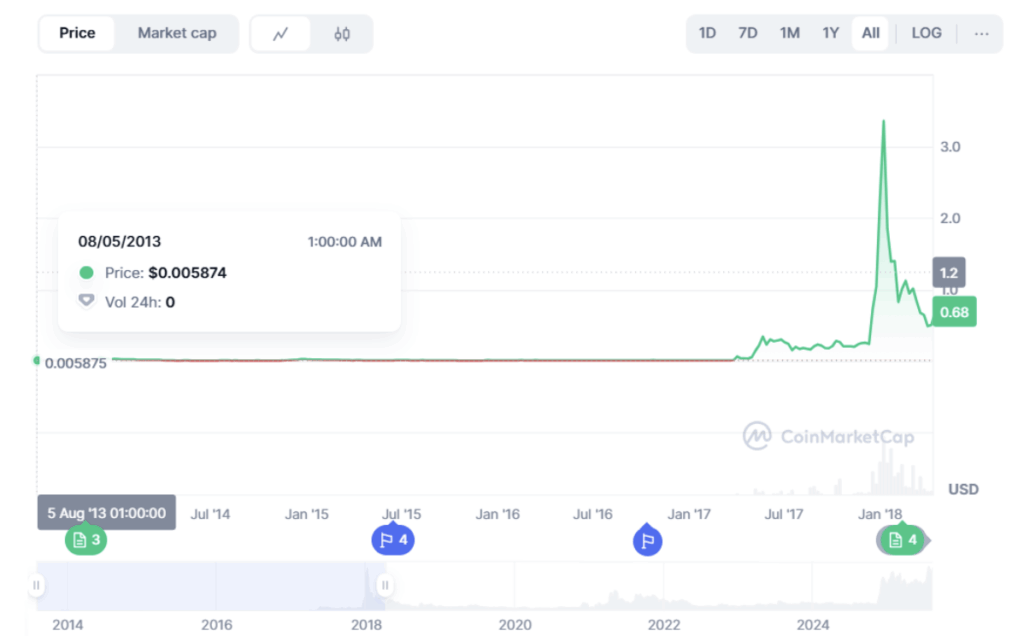Viewport: 1024px width, 636px height.
Task: Click the 2014 label in the navigator
Action: (68, 625)
